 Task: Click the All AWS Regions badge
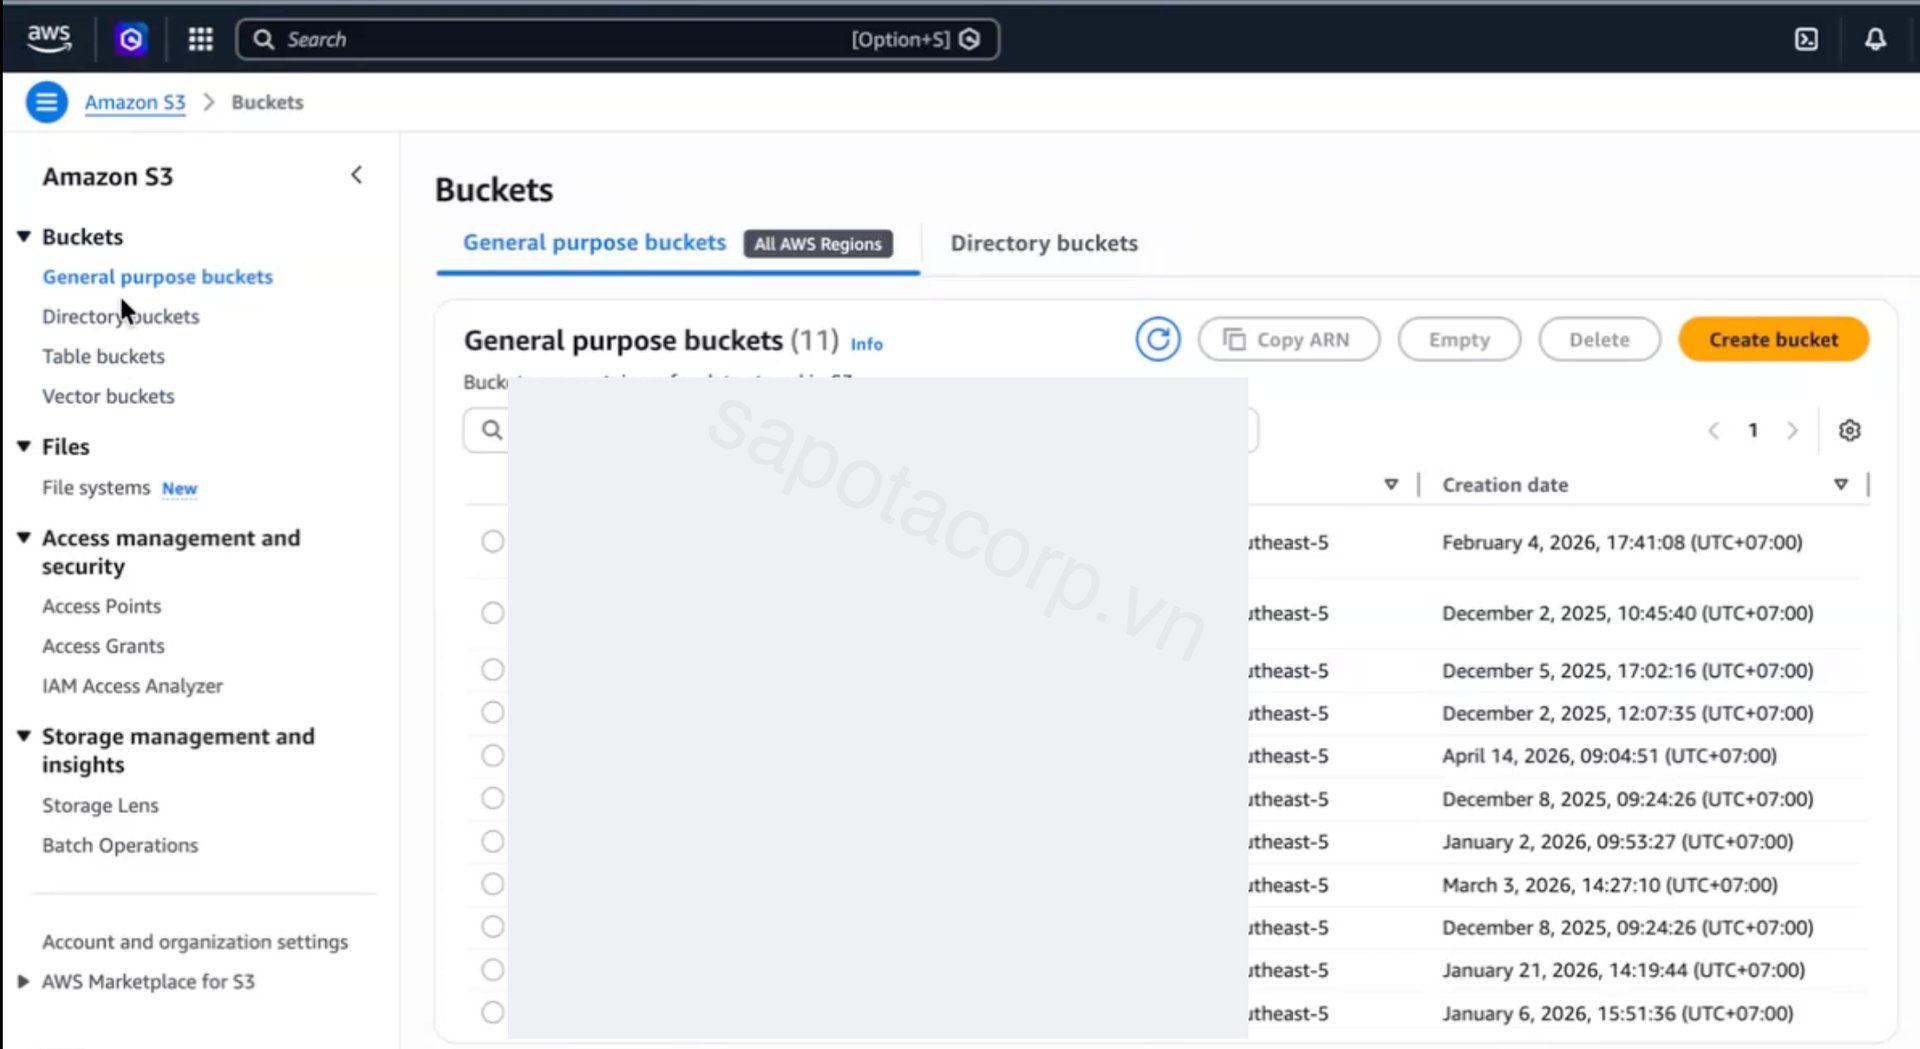click(818, 244)
